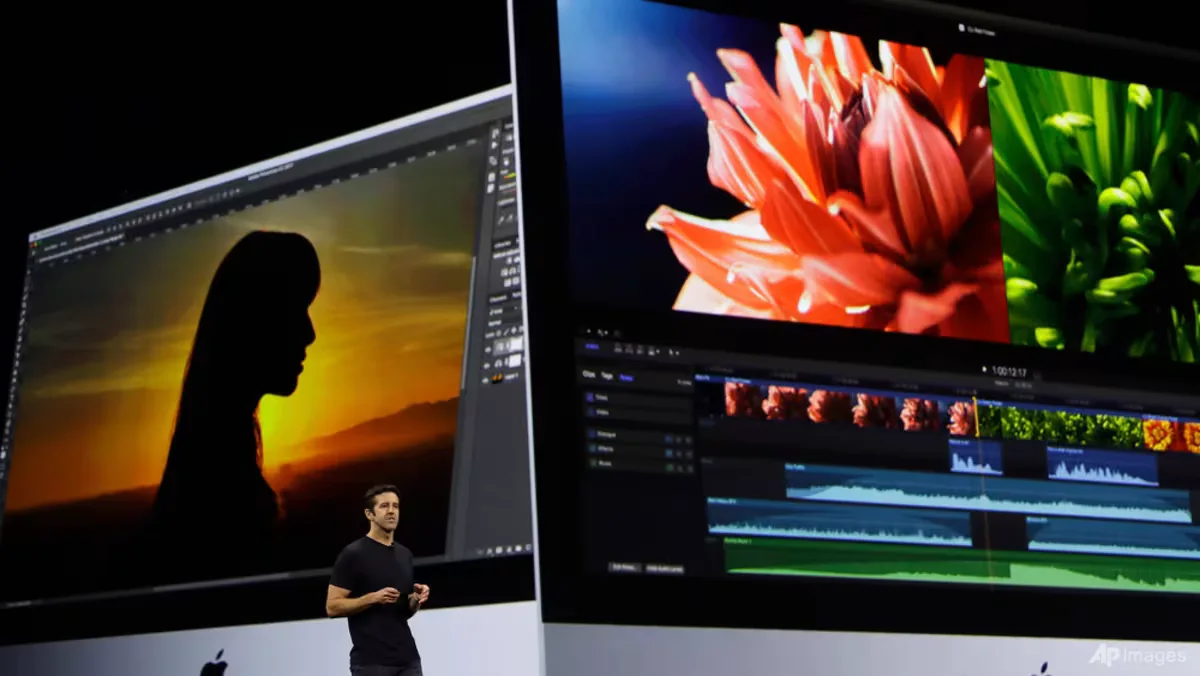The height and width of the screenshot is (676, 1200).
Task: Click the Edit Roles button
Action: click(x=624, y=567)
